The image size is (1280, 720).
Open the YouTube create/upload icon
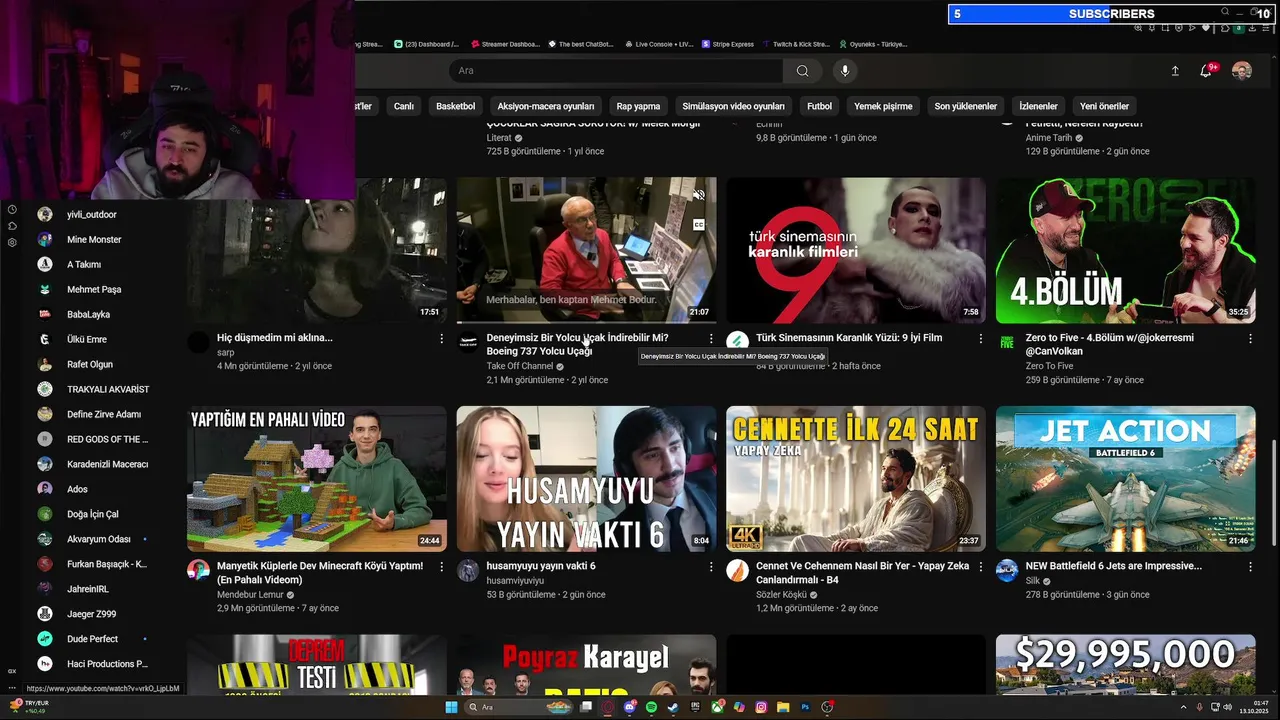click(x=1175, y=71)
